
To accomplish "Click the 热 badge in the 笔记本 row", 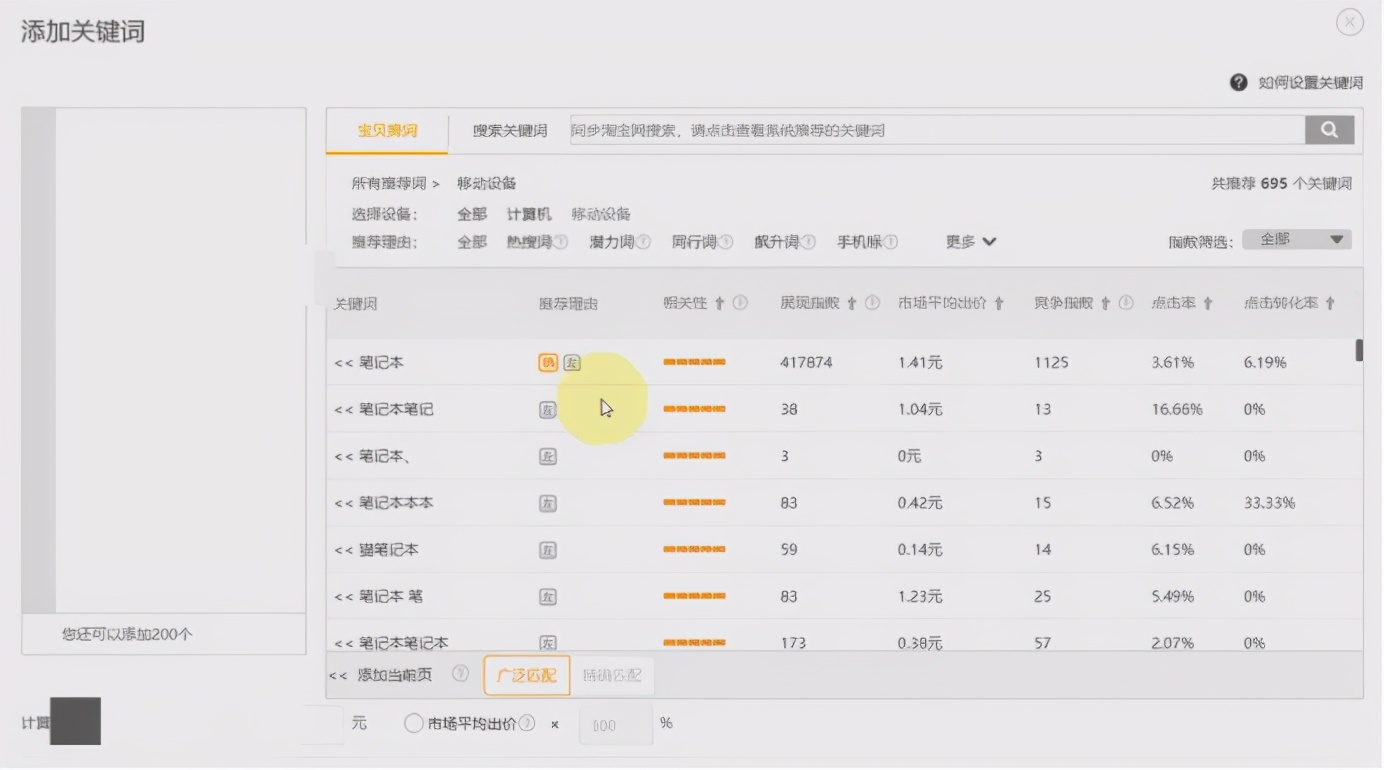I will [x=546, y=362].
